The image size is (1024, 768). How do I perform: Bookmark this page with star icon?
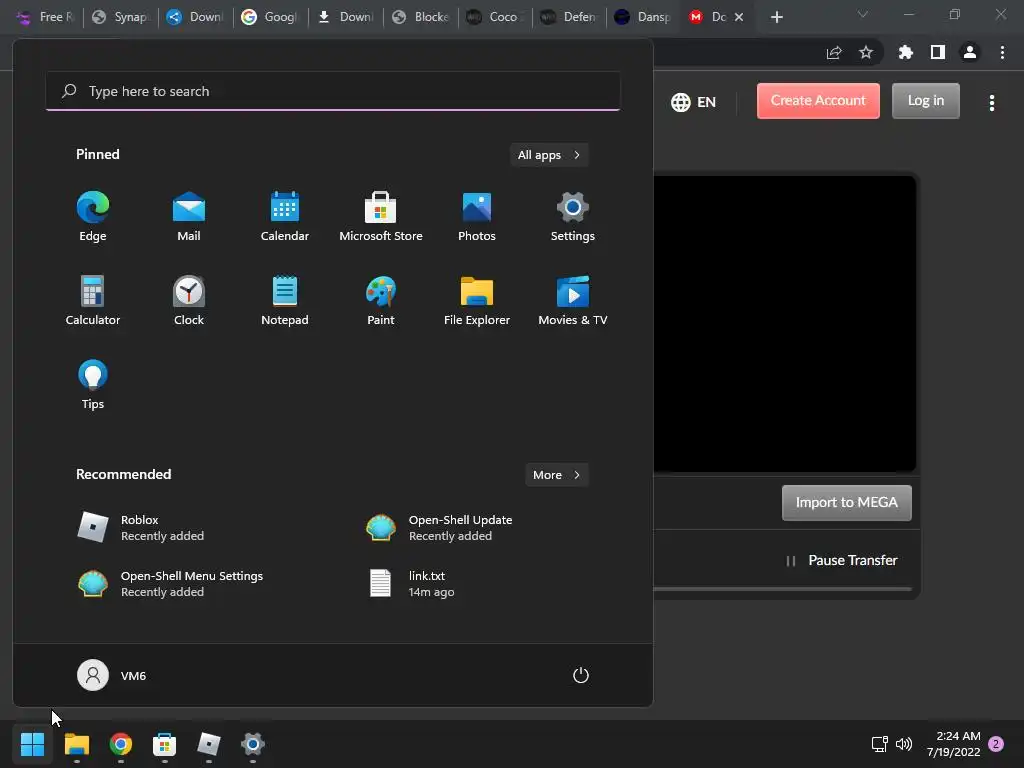(x=866, y=52)
